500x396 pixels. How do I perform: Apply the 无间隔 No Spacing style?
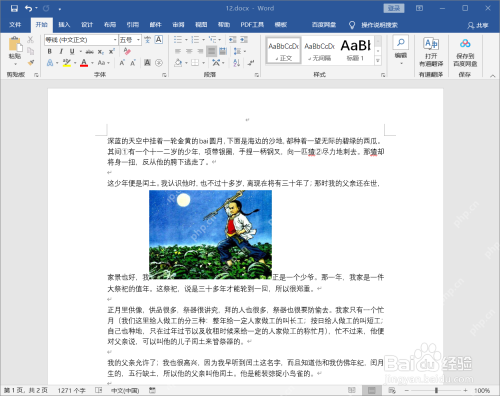[319, 51]
